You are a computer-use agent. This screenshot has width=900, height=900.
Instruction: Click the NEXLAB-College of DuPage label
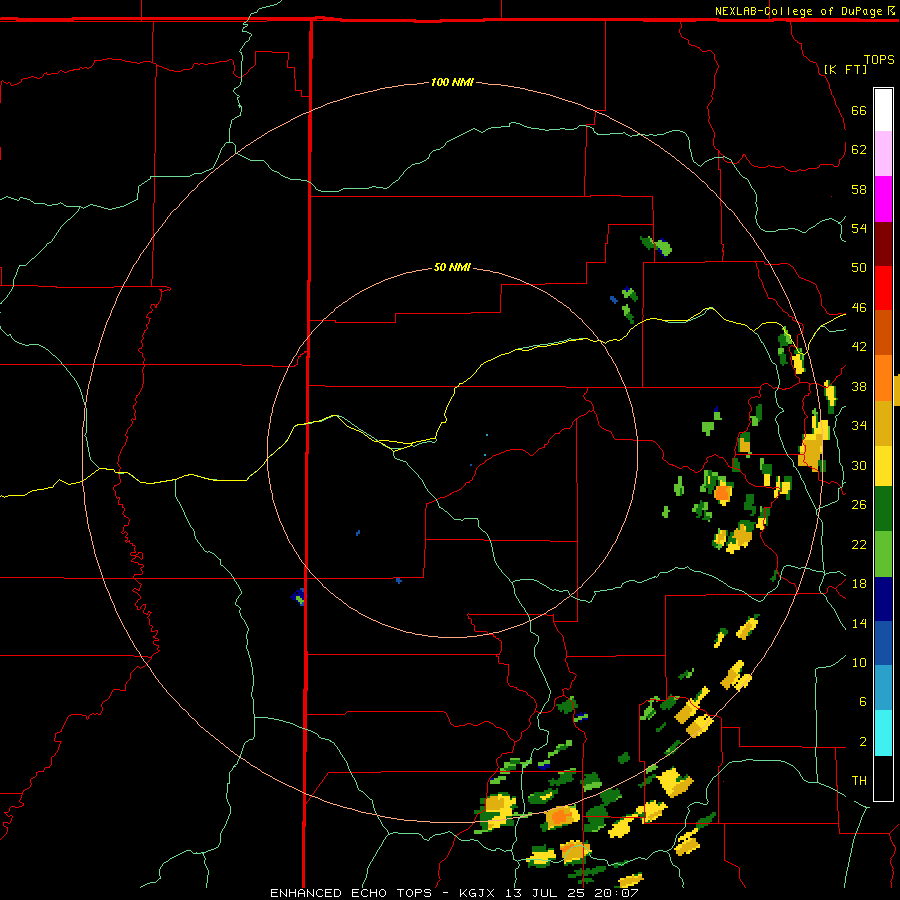pos(798,11)
